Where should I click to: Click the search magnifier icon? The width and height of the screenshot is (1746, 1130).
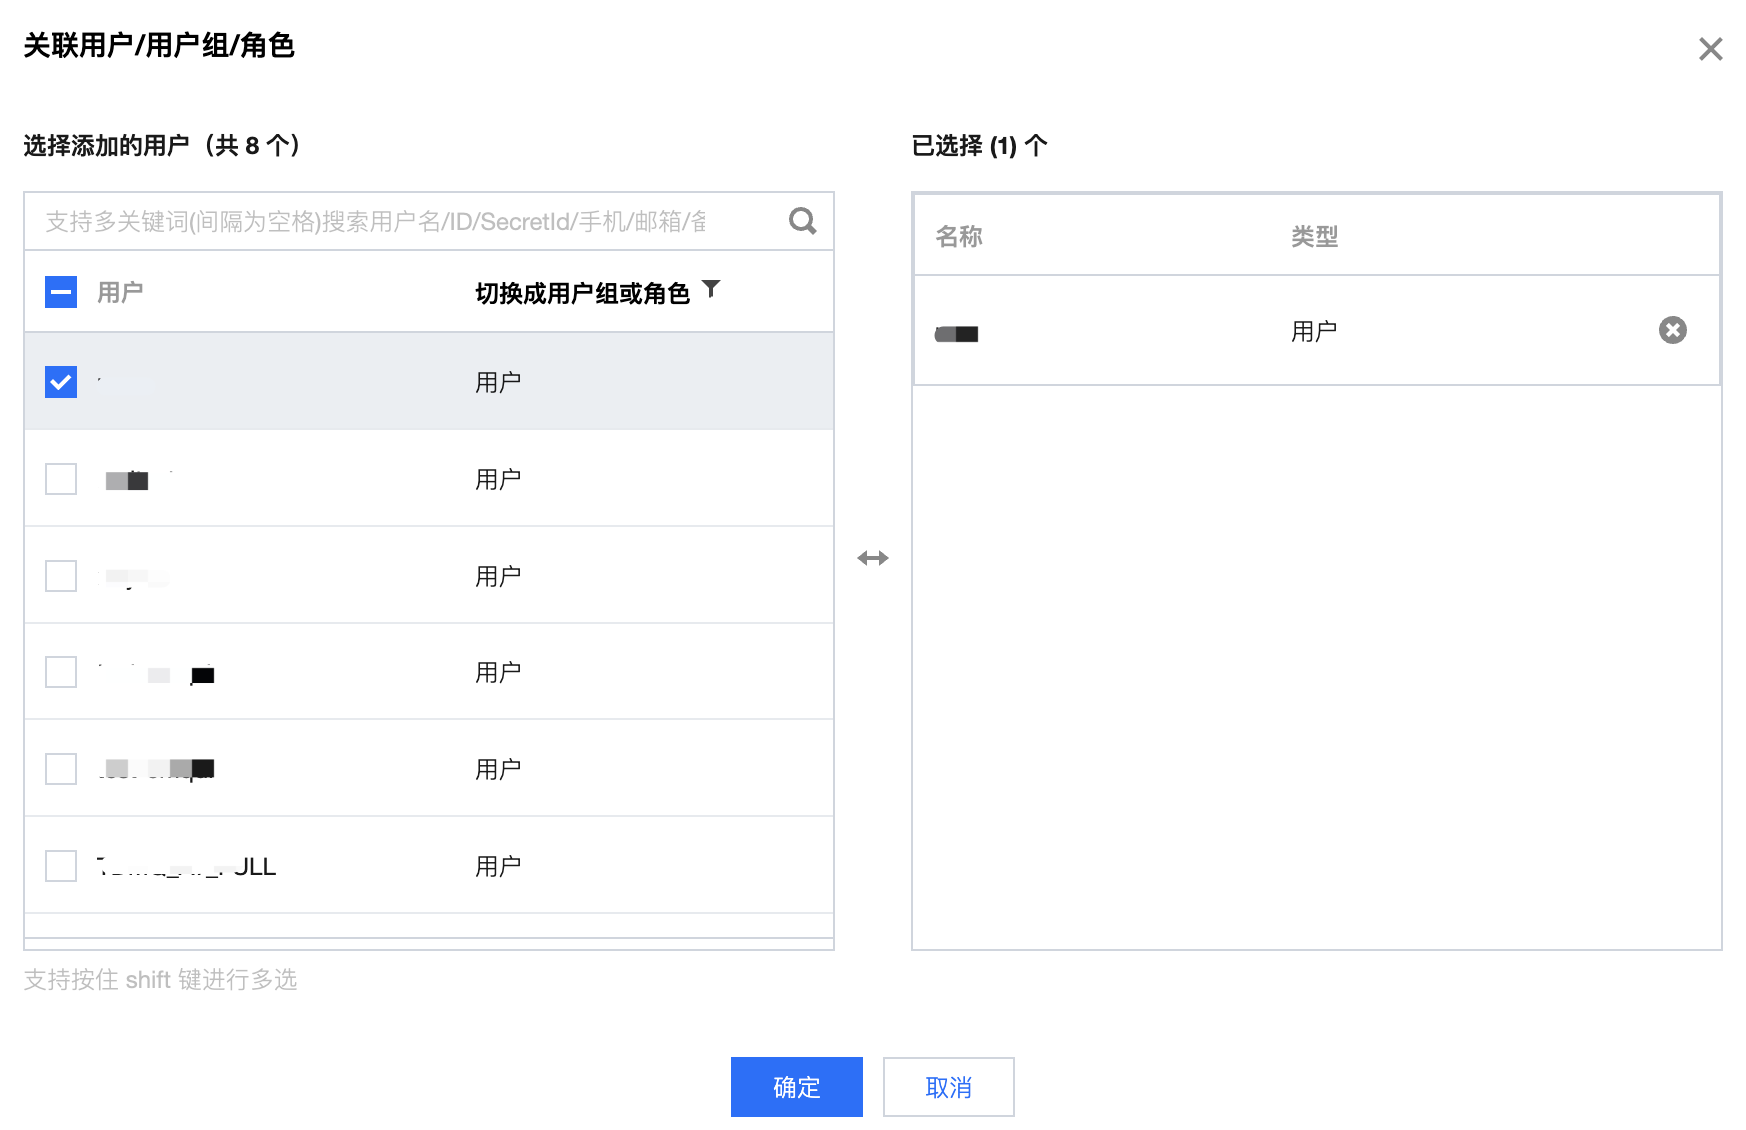pyautogui.click(x=802, y=221)
